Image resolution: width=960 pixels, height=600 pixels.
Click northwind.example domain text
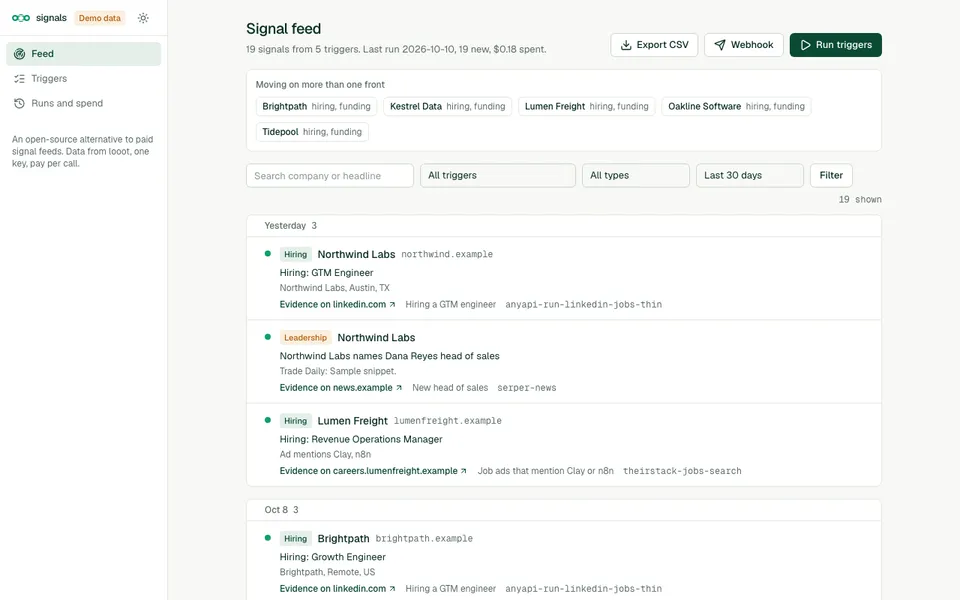(x=447, y=254)
